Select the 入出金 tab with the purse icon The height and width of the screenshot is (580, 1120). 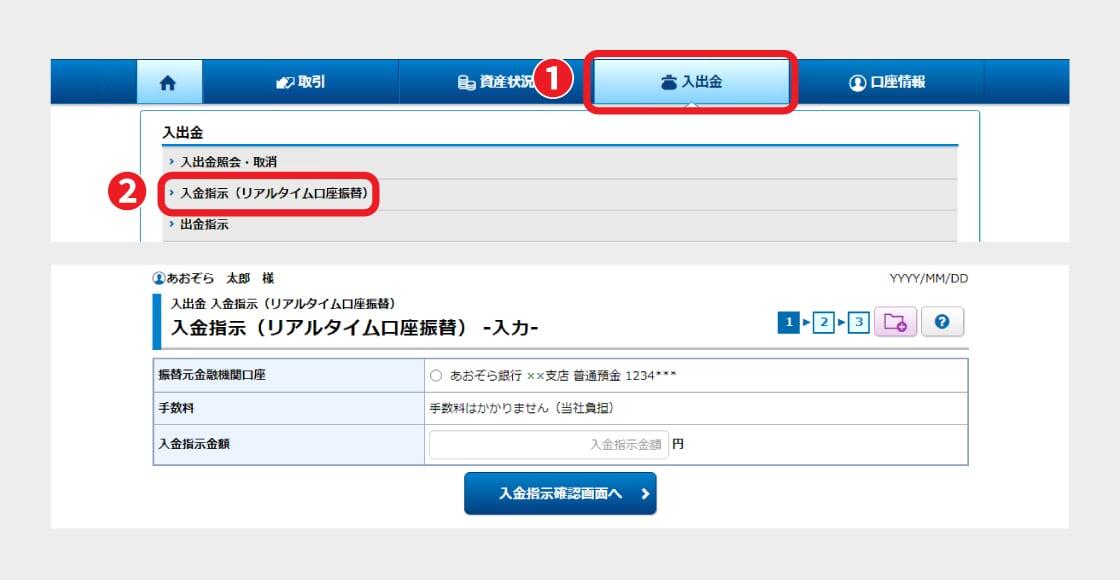point(691,83)
